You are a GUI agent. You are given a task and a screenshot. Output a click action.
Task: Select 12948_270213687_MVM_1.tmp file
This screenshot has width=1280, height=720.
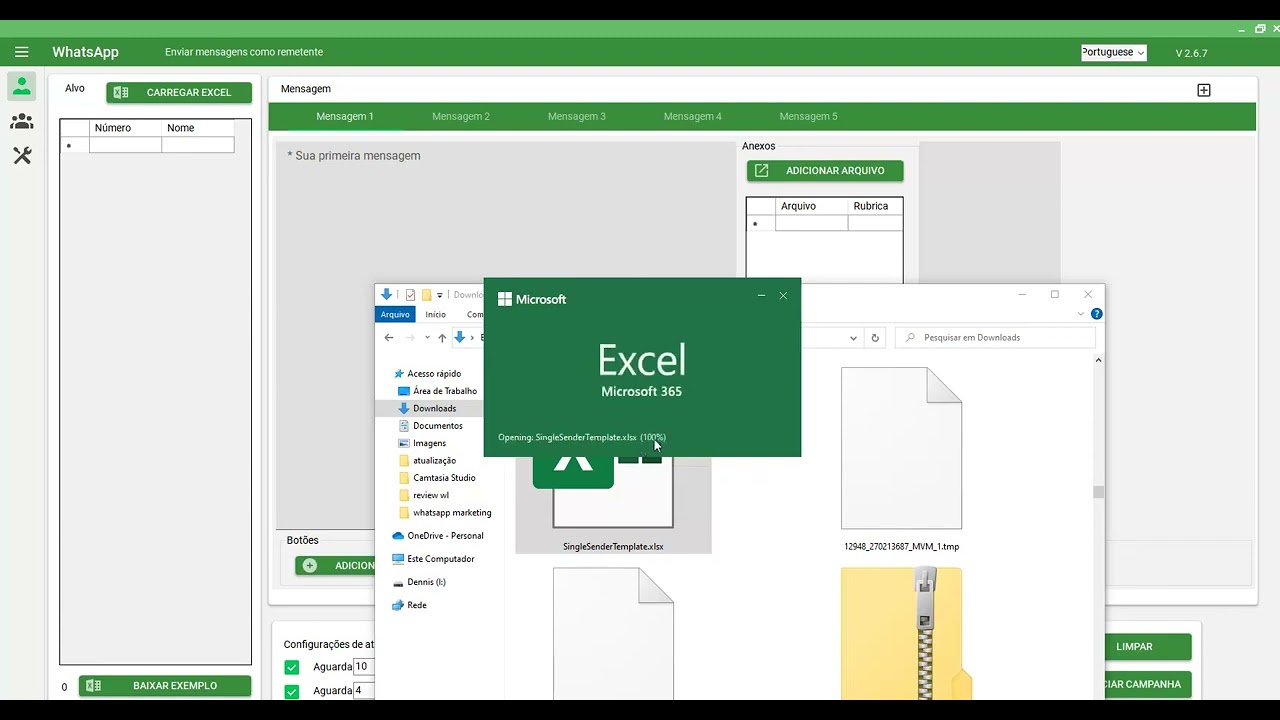coord(901,459)
